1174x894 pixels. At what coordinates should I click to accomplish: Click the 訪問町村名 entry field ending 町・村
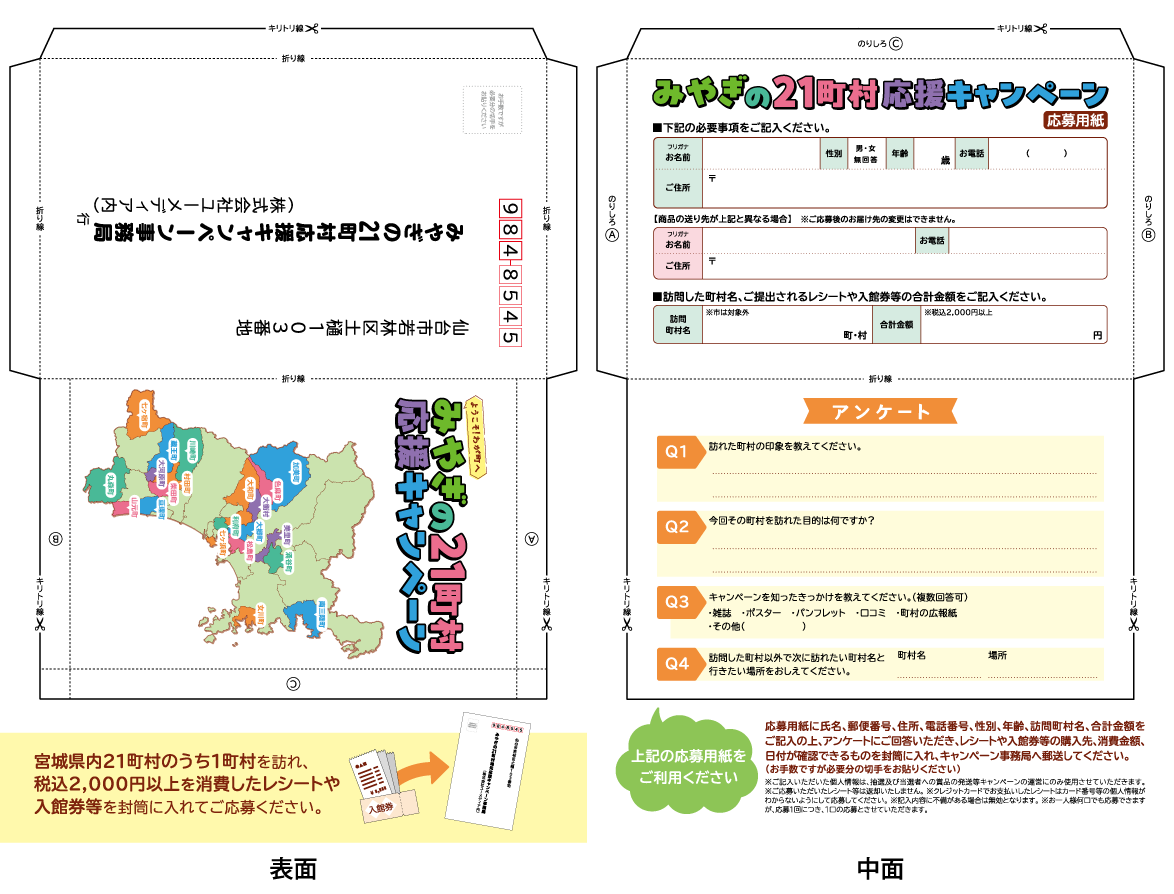point(786,324)
